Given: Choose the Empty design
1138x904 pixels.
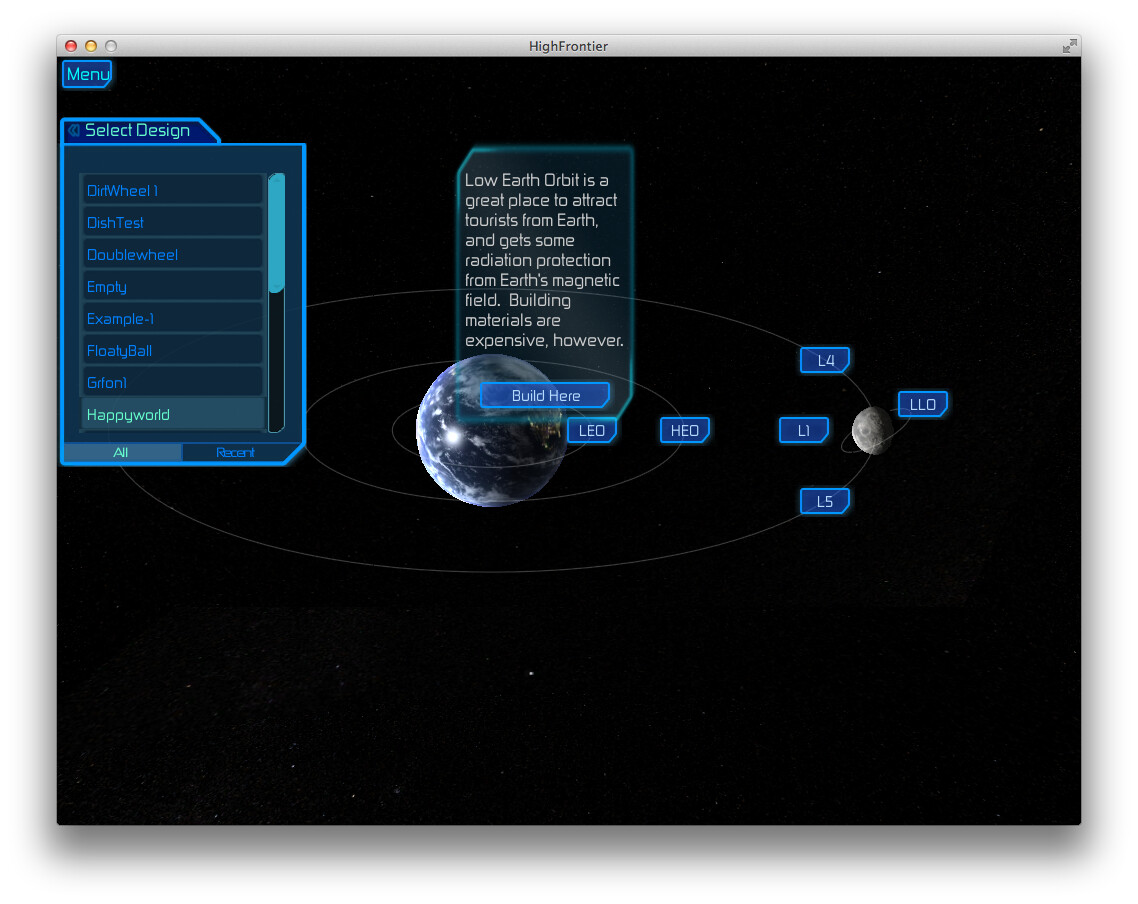Looking at the screenshot, I should coord(170,286).
